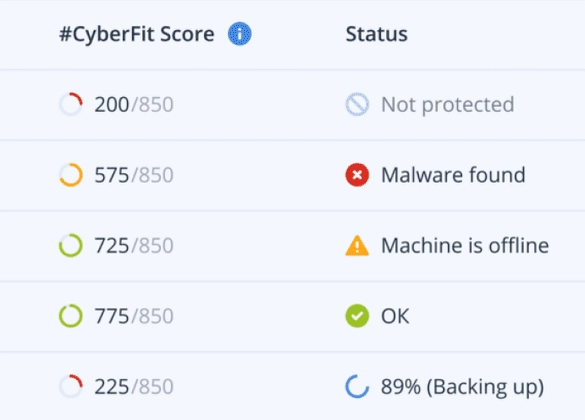Select the 775/850 score value
The width and height of the screenshot is (585, 420).
[134, 316]
